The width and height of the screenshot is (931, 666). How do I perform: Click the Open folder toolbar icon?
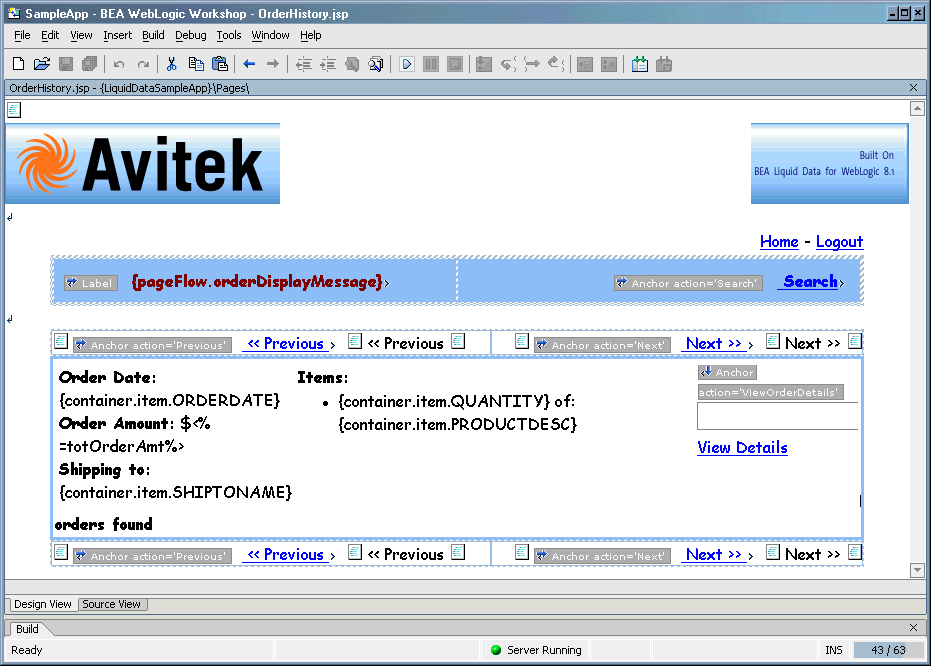(x=42, y=64)
